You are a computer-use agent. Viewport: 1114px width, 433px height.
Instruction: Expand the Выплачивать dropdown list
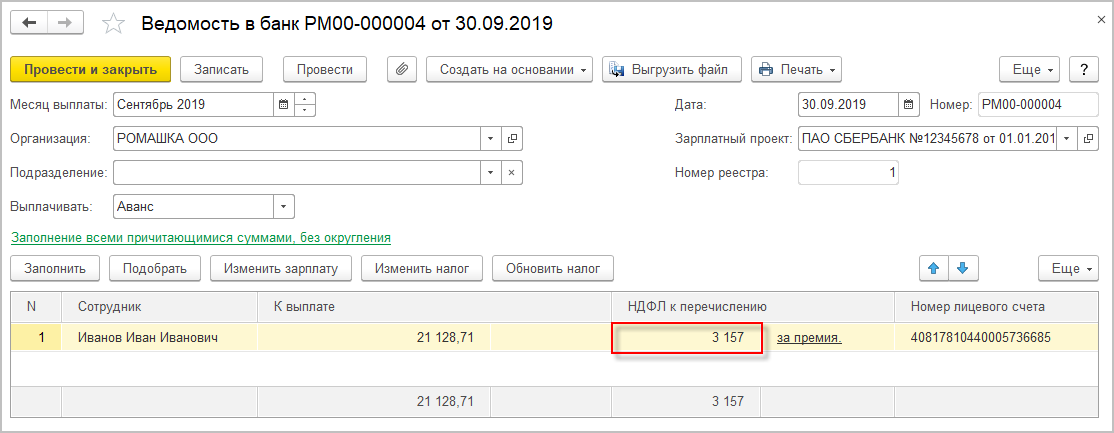tap(283, 207)
